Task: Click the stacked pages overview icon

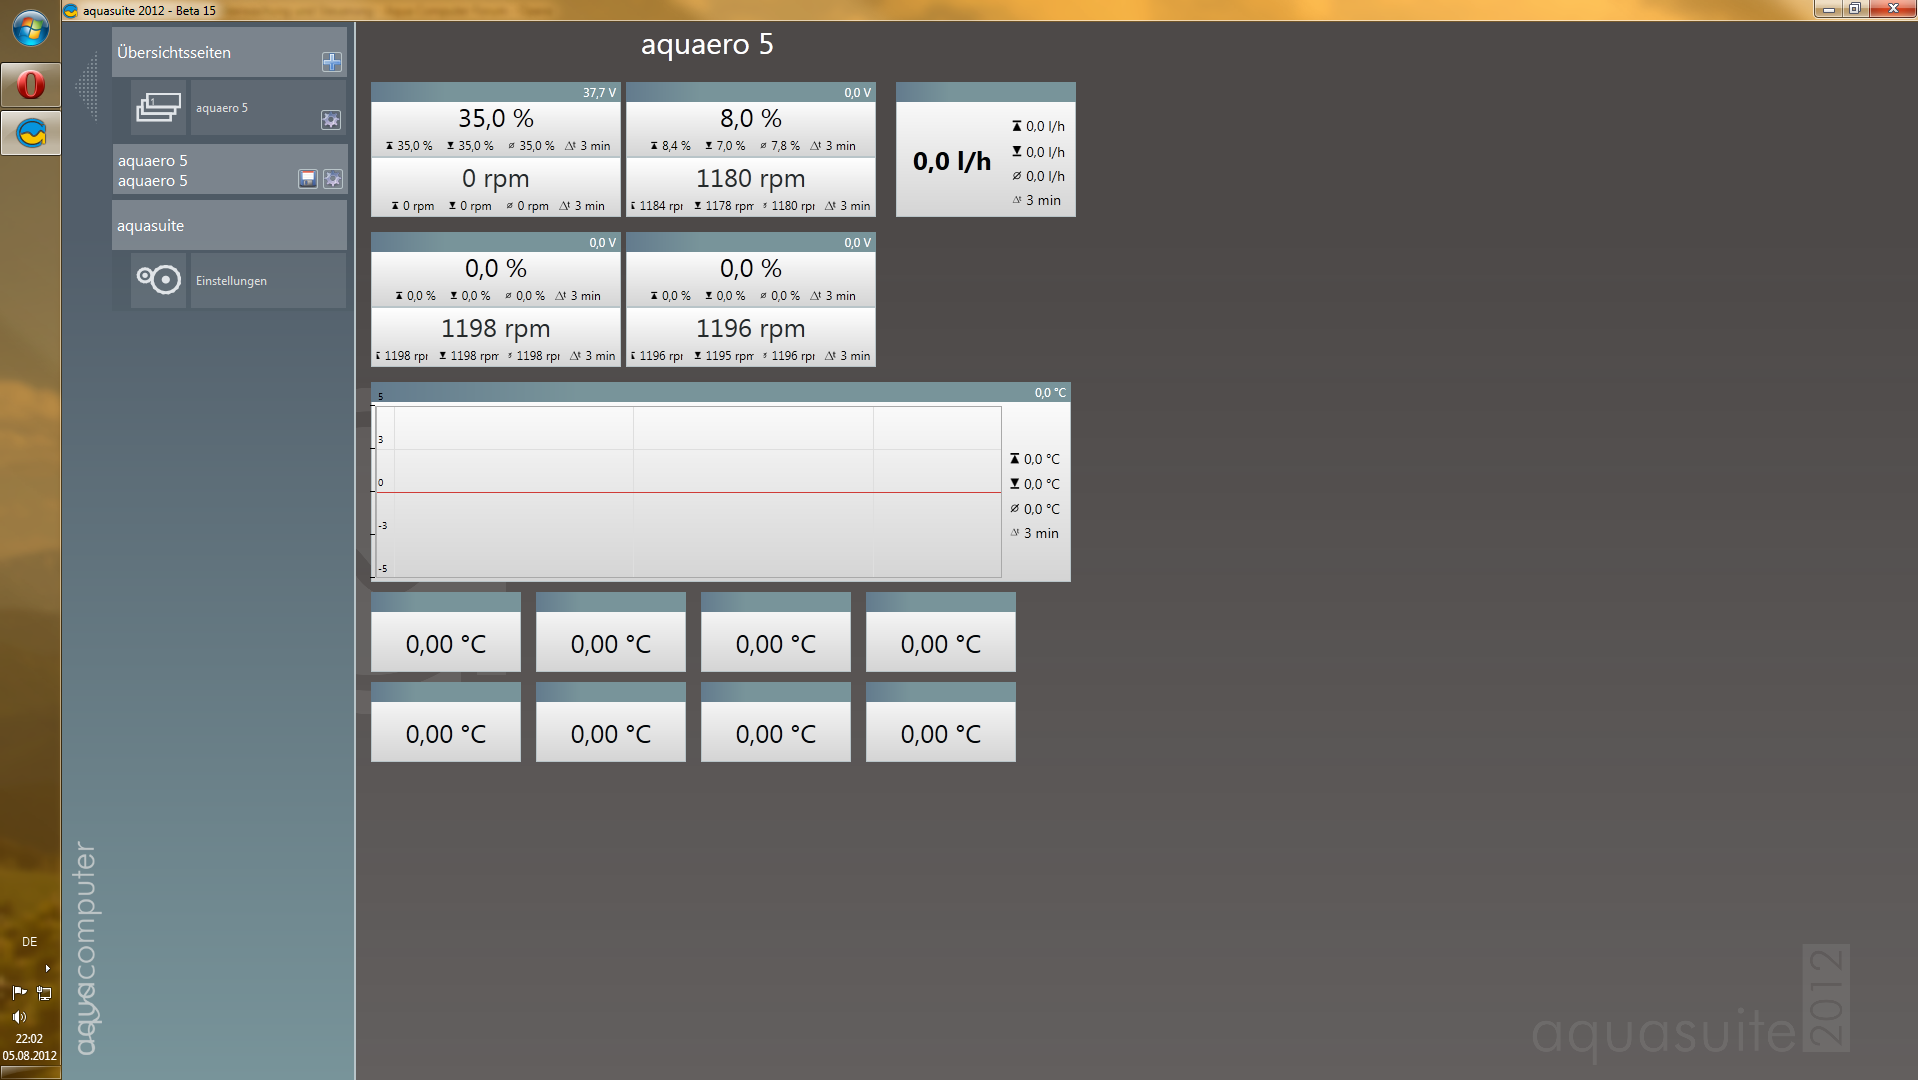Action: pyautogui.click(x=158, y=107)
